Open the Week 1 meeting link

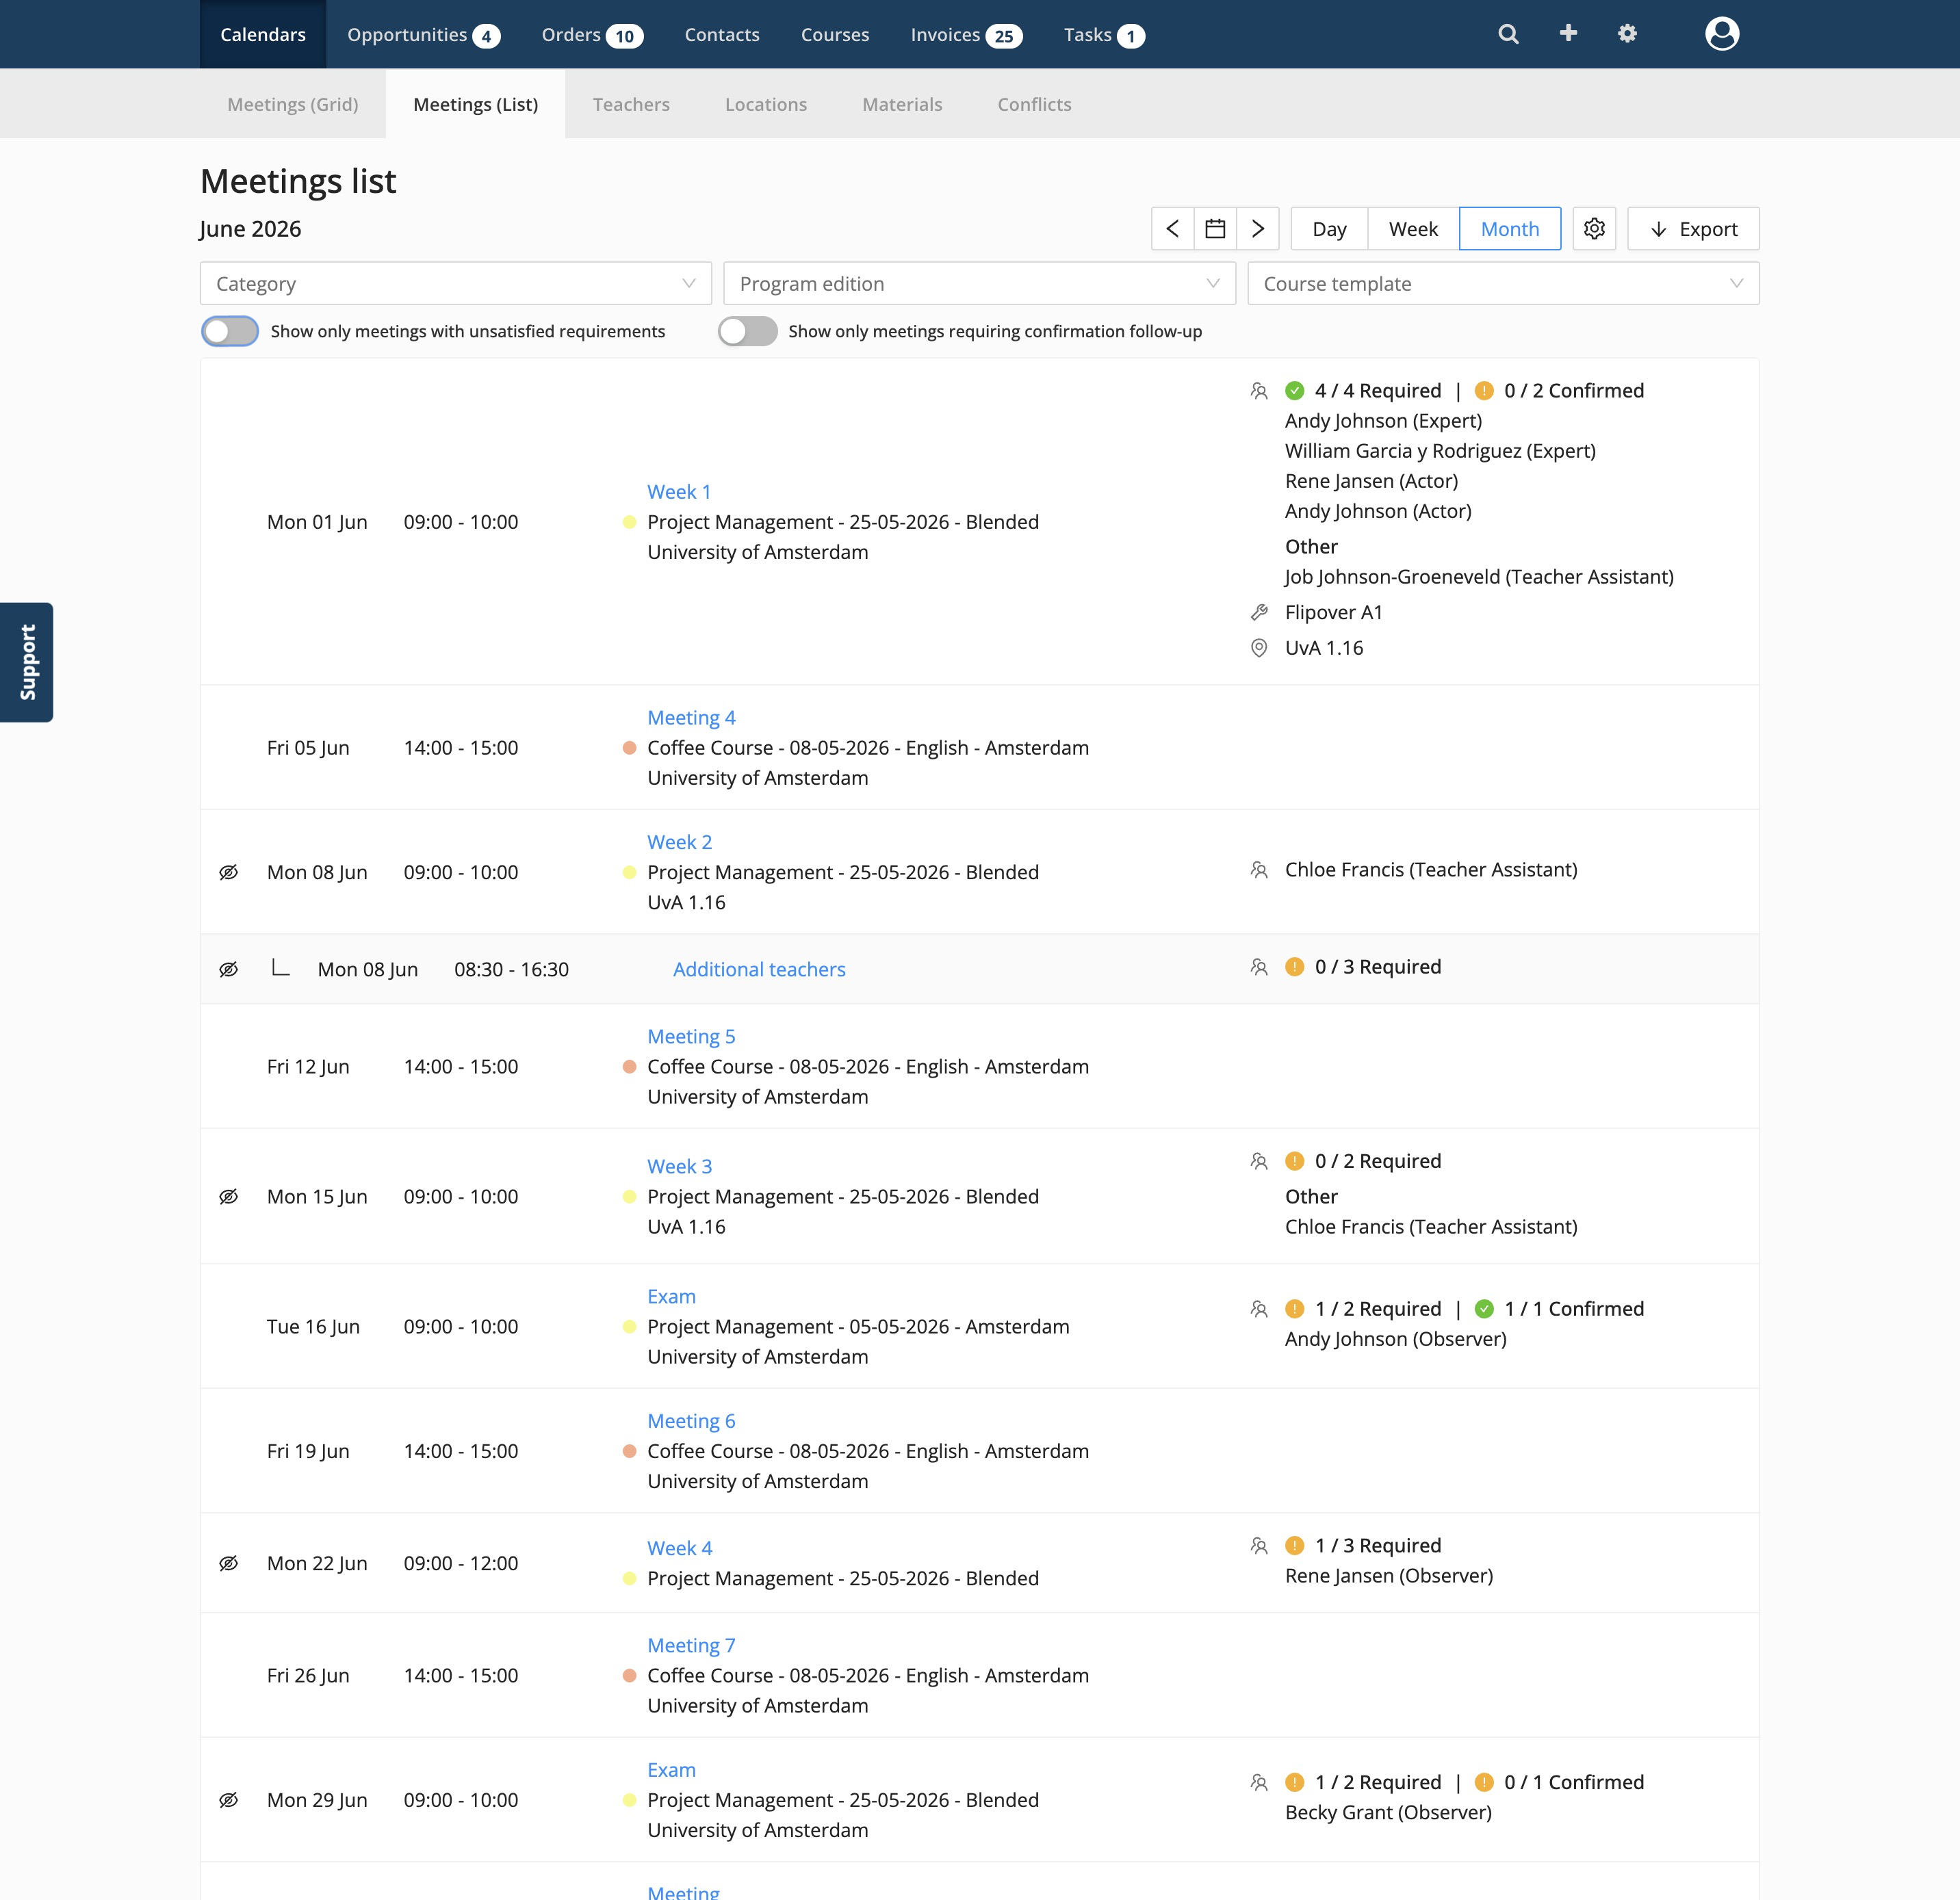click(679, 492)
